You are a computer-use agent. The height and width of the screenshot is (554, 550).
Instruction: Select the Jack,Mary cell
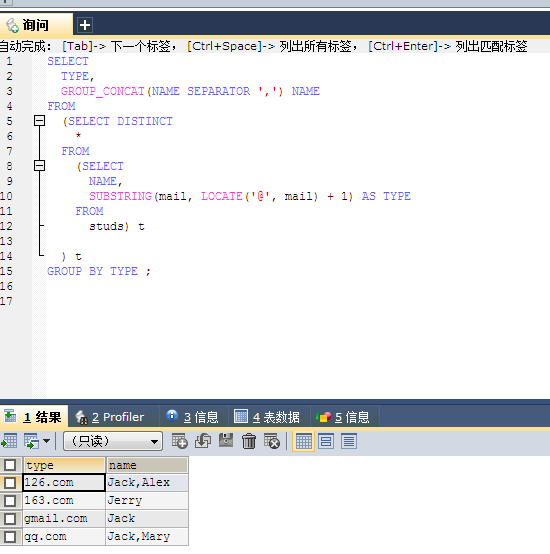[147, 537]
